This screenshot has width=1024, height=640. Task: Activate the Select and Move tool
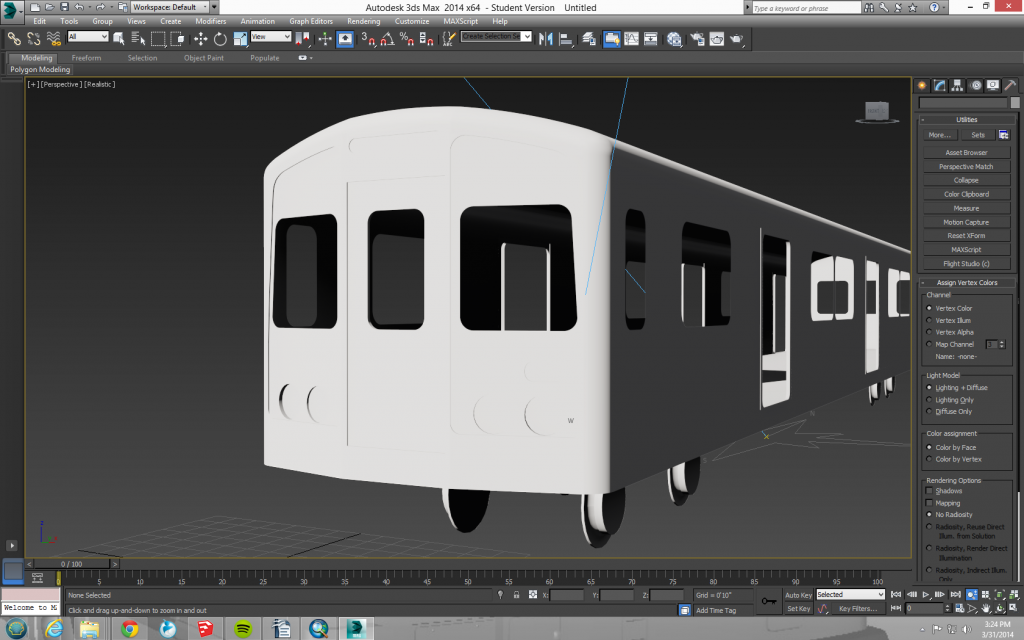click(x=200, y=39)
